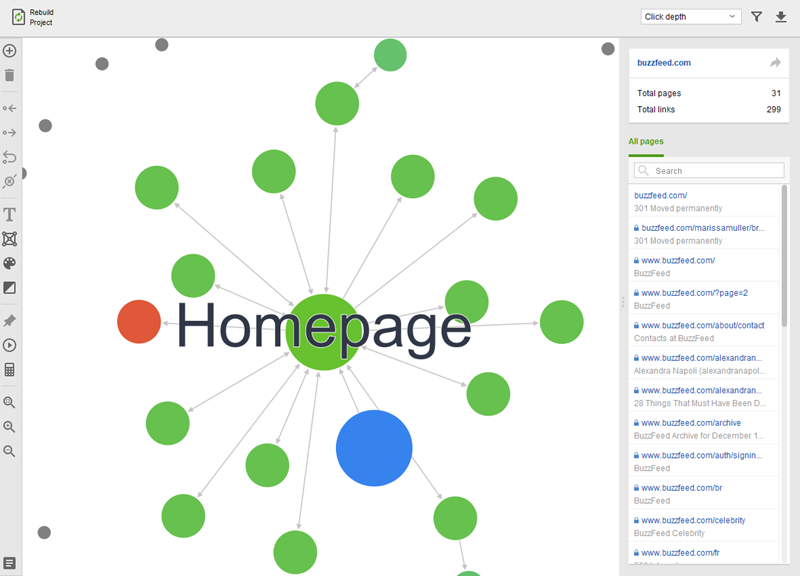The width and height of the screenshot is (800, 576).
Task: Click the zoom to fit magnifier icon
Action: 10,402
